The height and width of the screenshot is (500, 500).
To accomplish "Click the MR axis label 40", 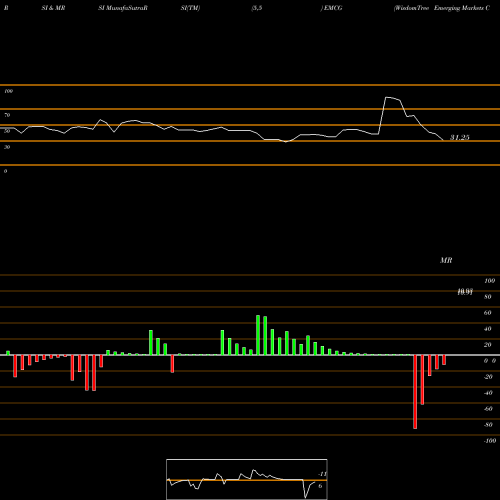I will click(487, 329).
